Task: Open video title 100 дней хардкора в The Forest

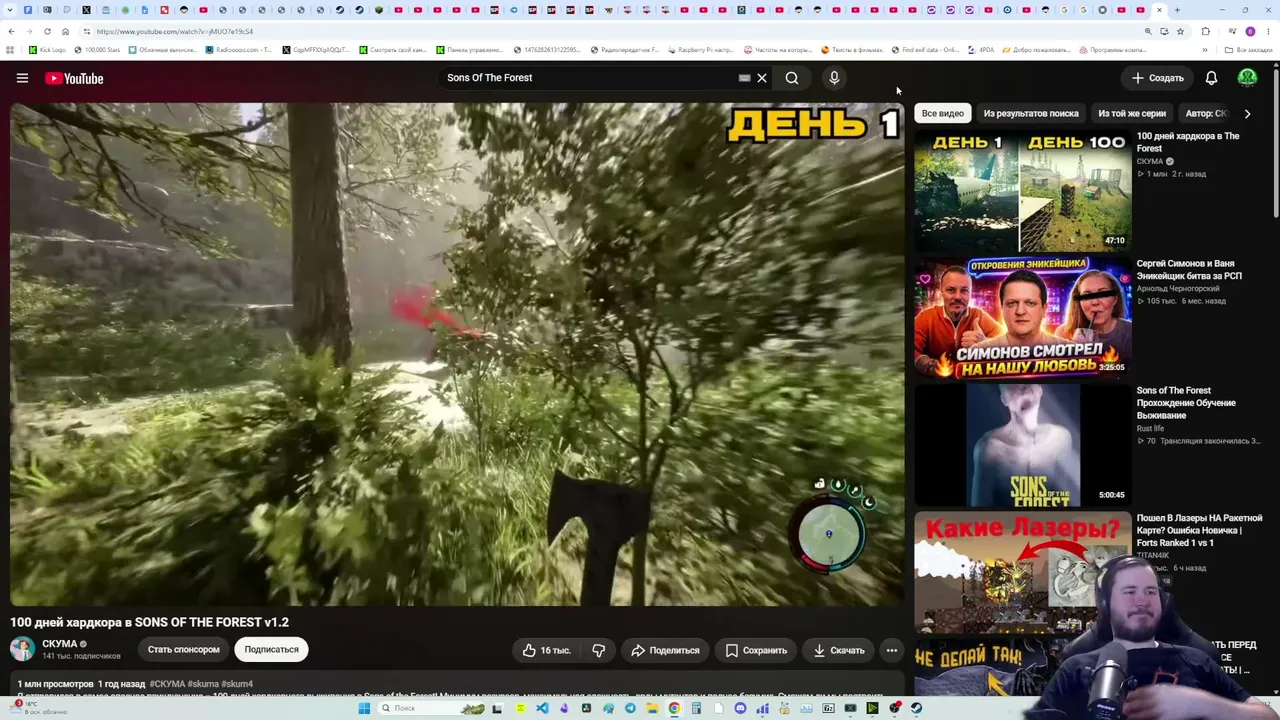Action: (1188, 142)
